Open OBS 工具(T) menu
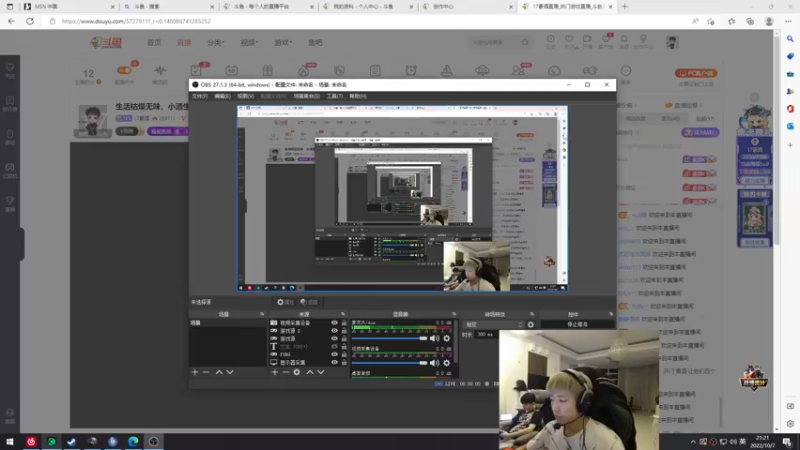This screenshot has height=450, width=800. (x=335, y=96)
